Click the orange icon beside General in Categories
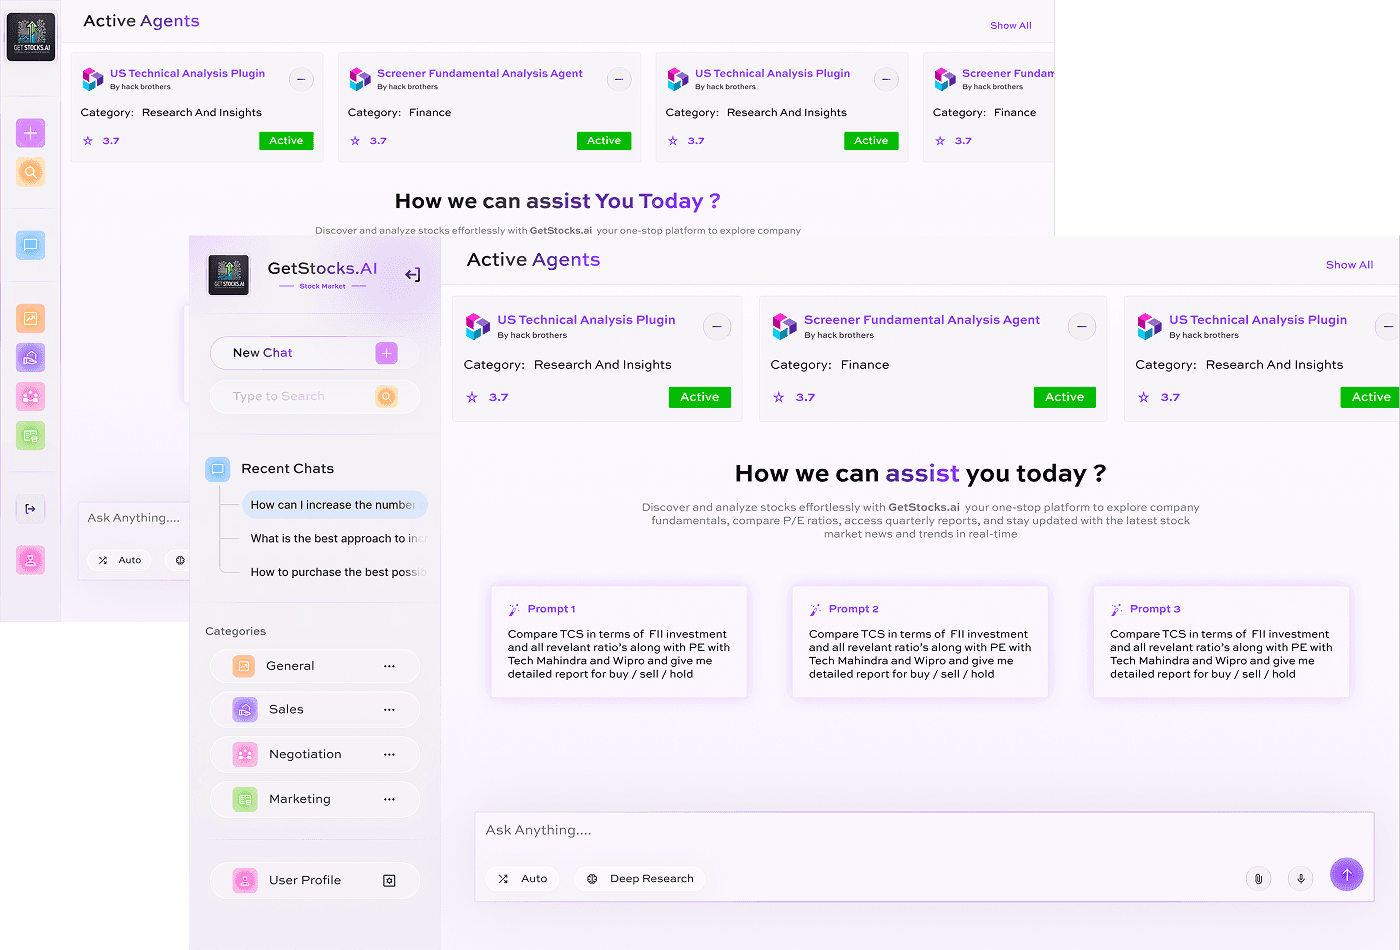The width and height of the screenshot is (1400, 950). click(244, 666)
